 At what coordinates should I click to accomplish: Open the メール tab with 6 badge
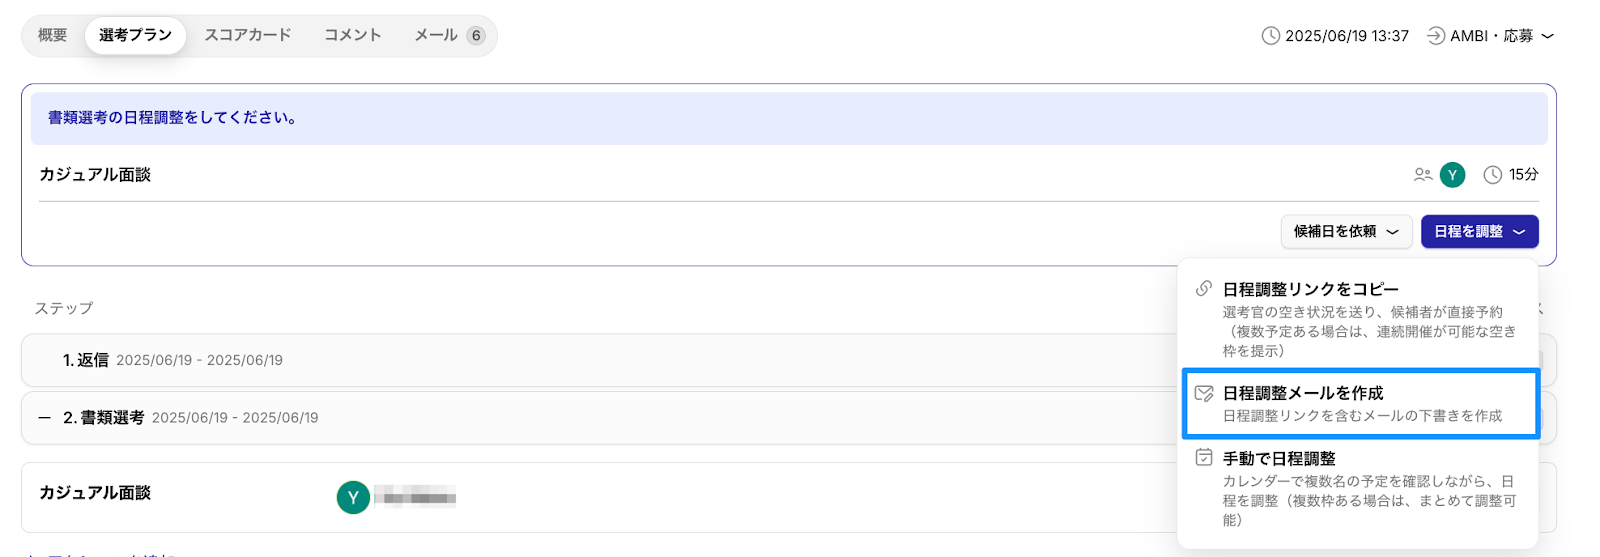pos(449,35)
